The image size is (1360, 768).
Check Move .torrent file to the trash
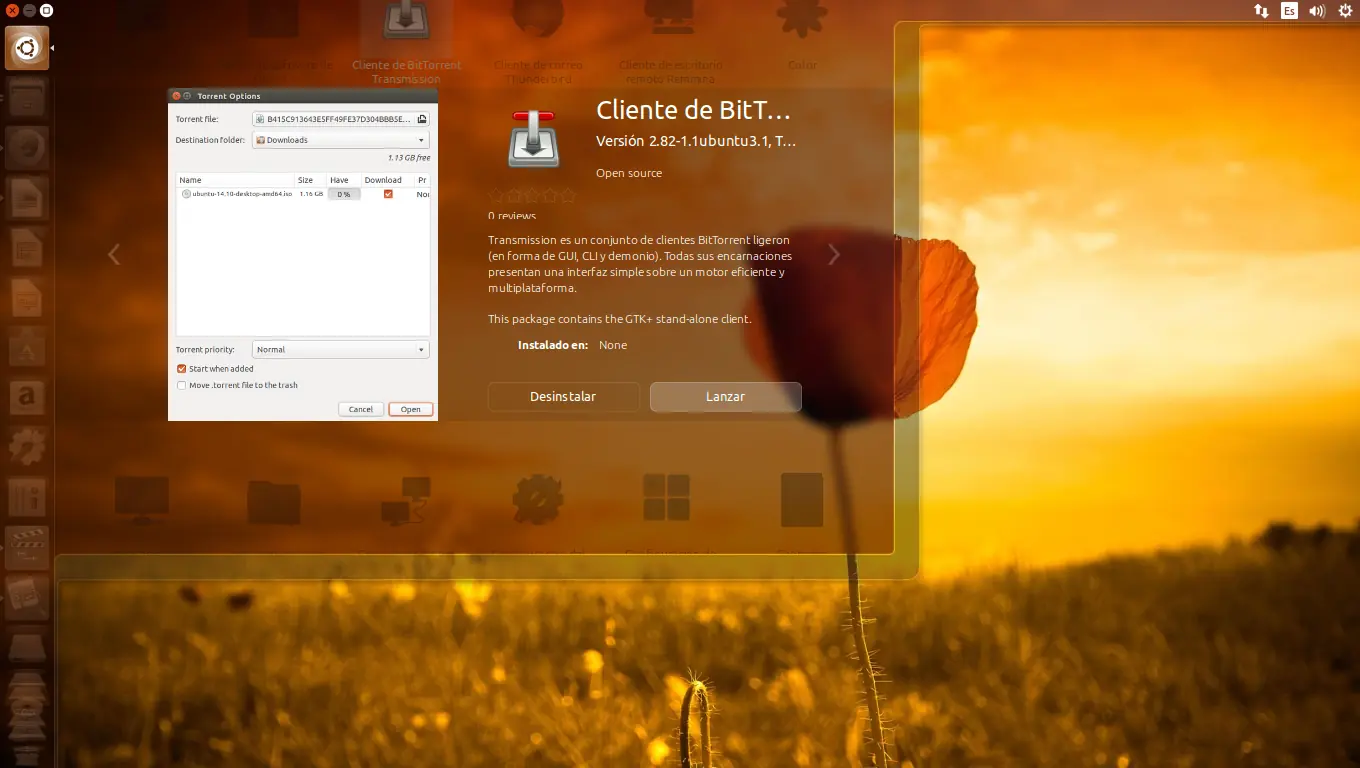(x=182, y=385)
